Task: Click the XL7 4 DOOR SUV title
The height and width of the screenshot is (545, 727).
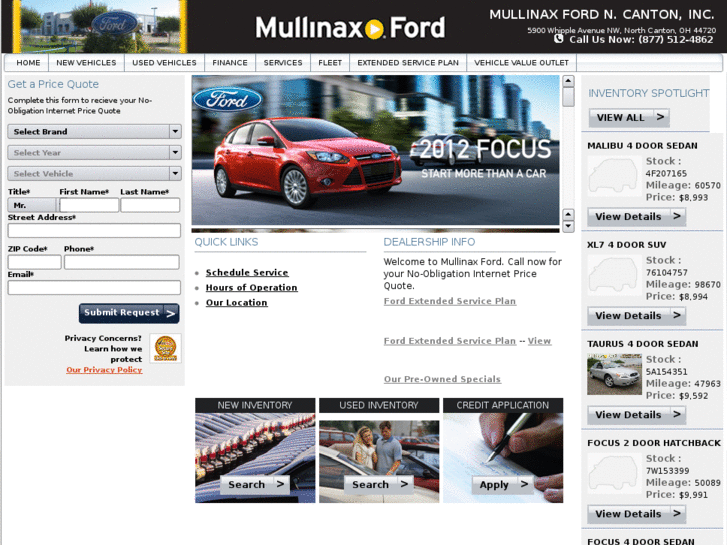Action: [x=626, y=245]
